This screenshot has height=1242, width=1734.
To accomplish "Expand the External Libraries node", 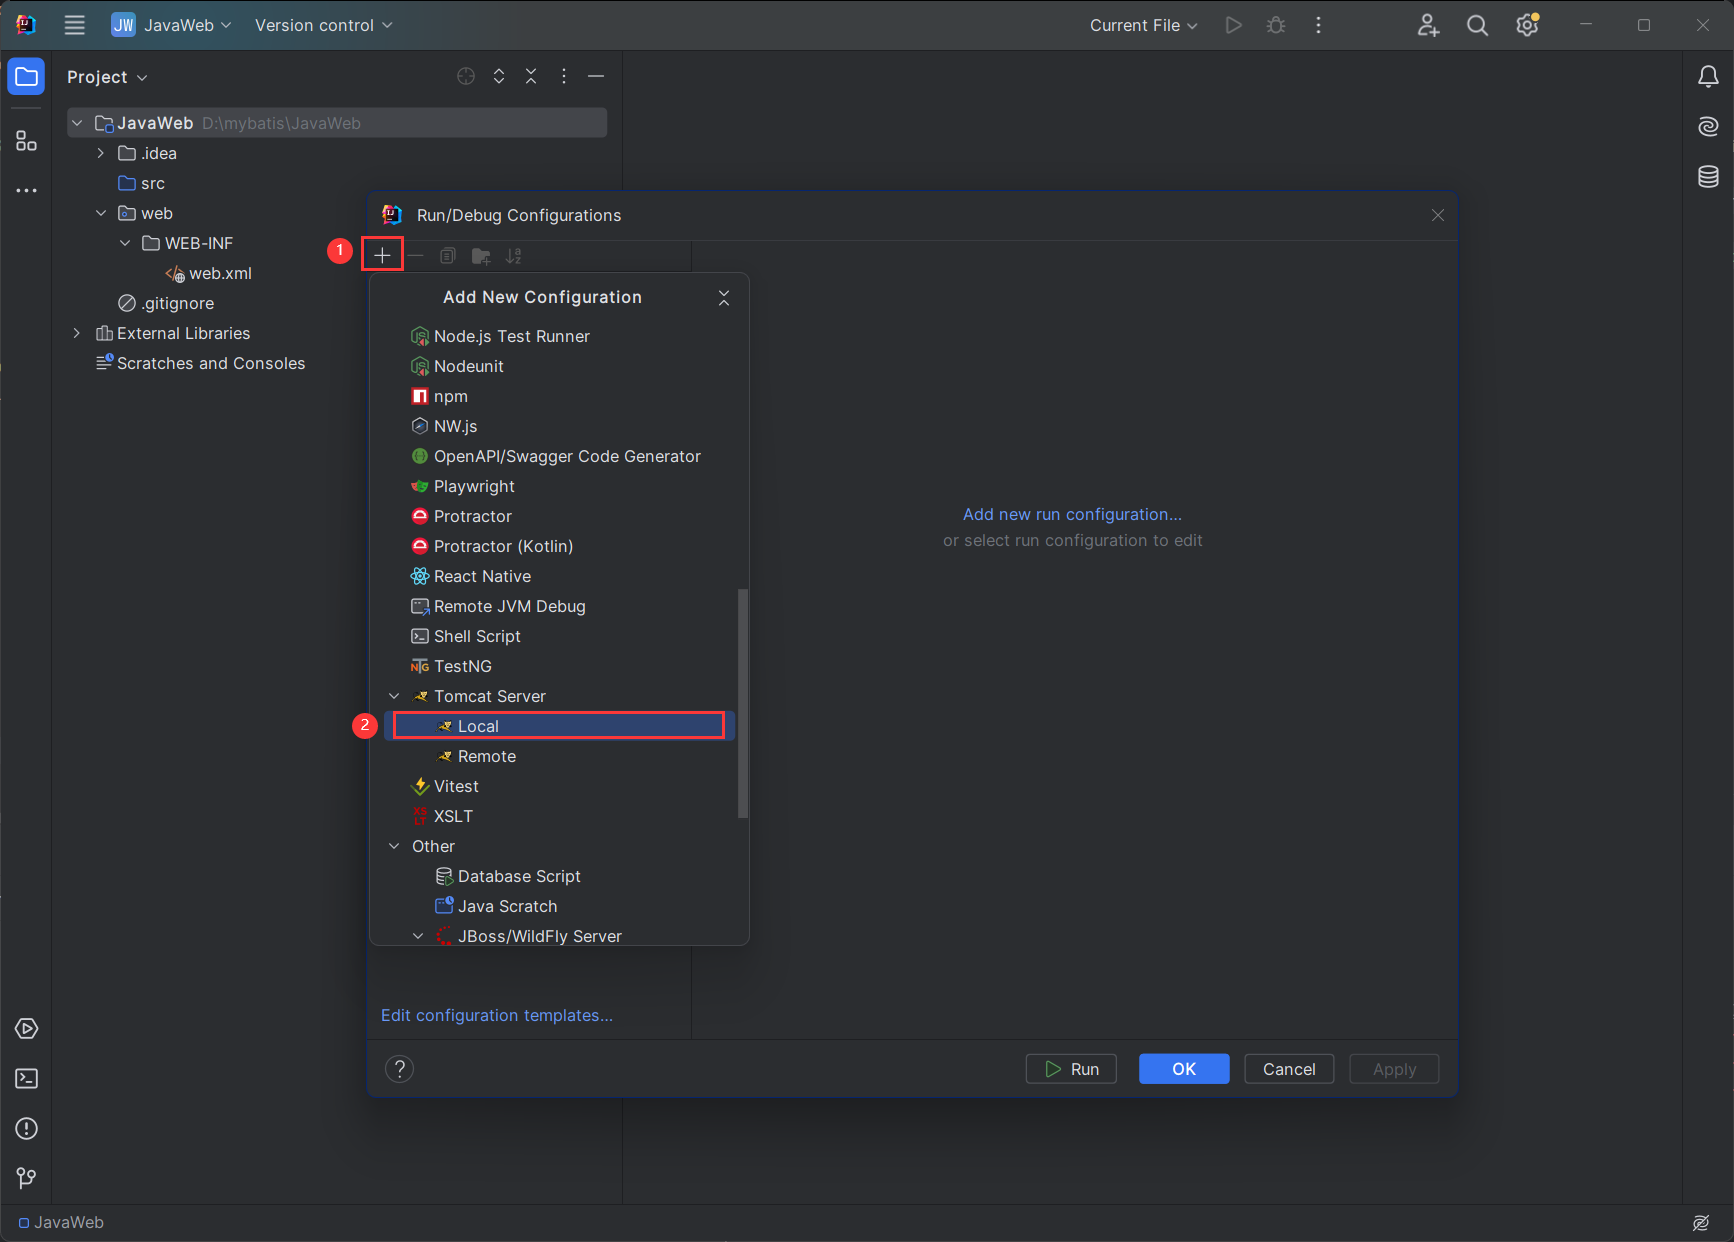I will click(x=77, y=334).
